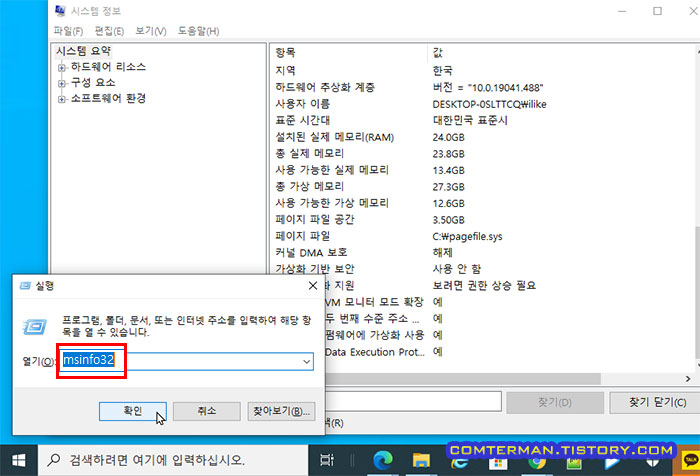Click 확인 in the Run dialog

point(133,411)
